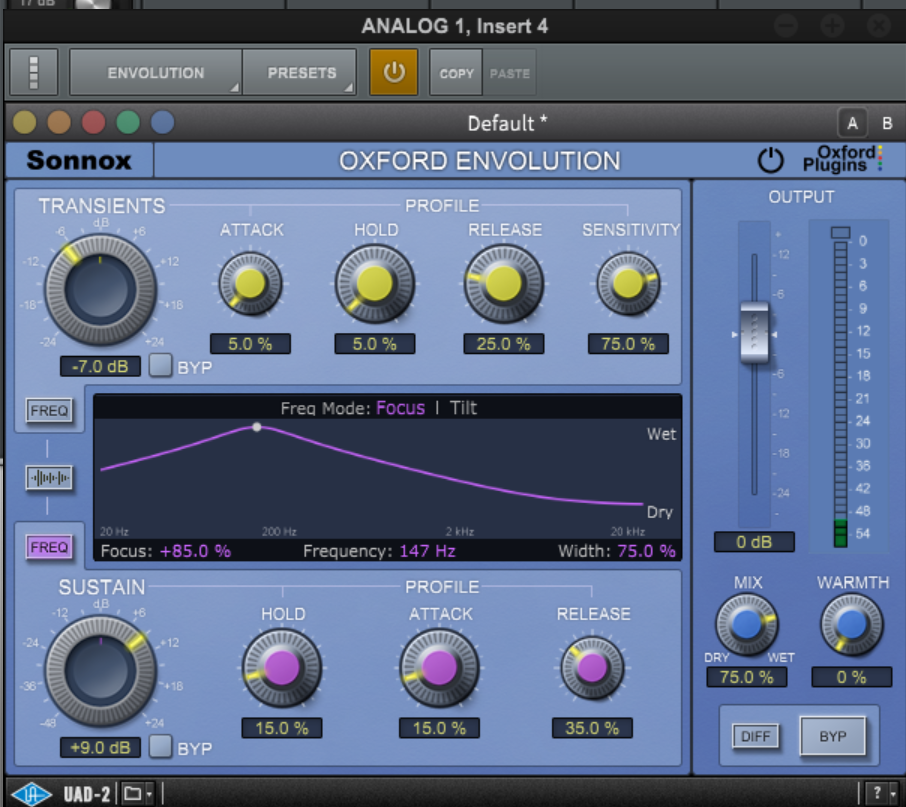Select the orange color dot

pos(59,122)
